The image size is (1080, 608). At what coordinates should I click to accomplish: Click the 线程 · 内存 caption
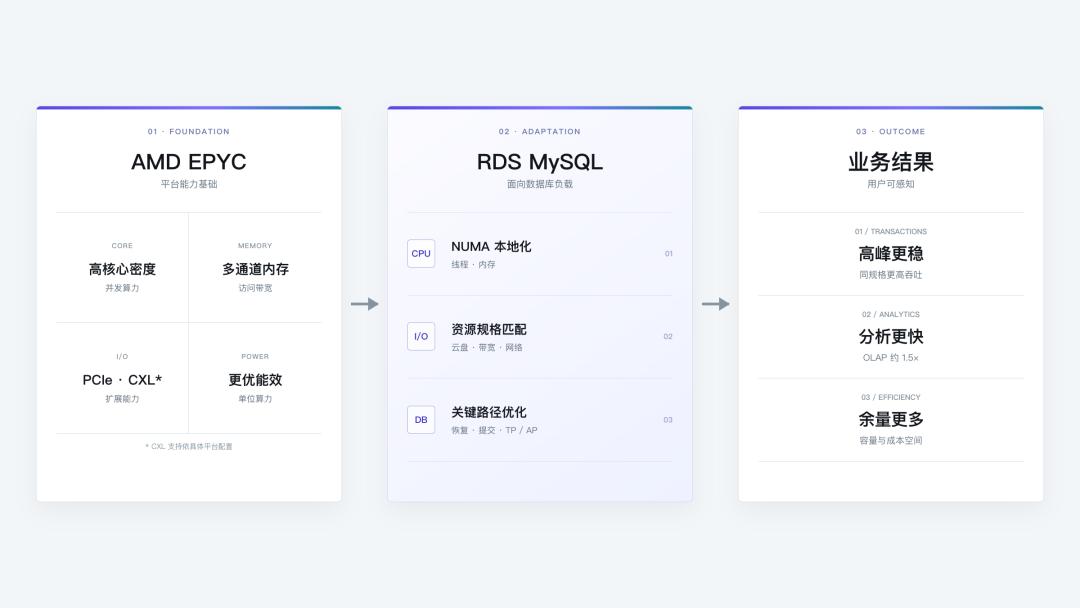click(x=473, y=264)
